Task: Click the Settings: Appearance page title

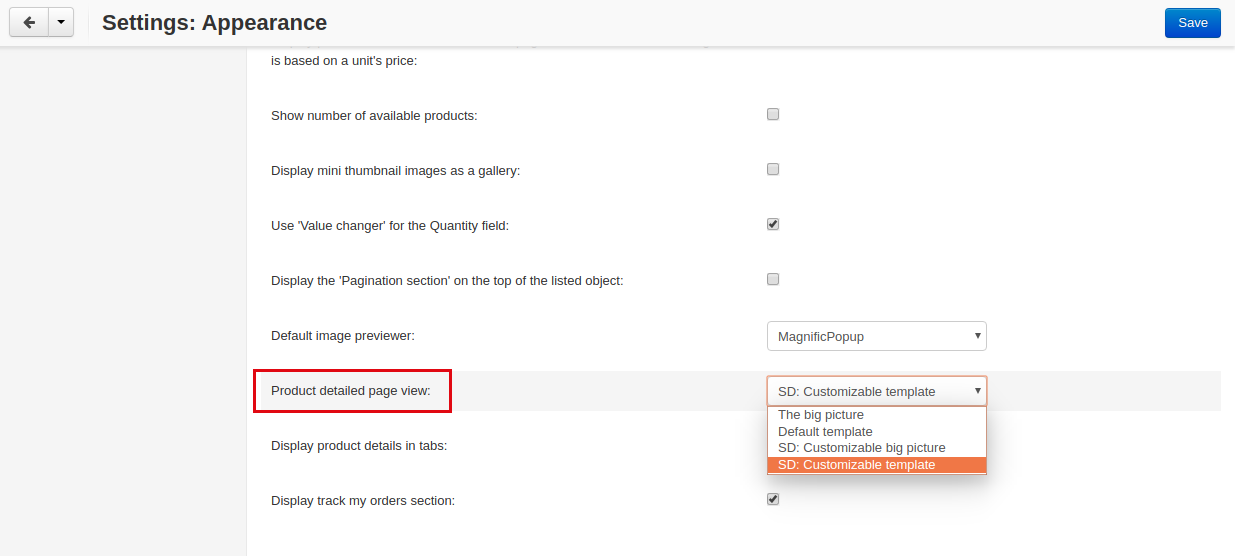Action: (214, 22)
